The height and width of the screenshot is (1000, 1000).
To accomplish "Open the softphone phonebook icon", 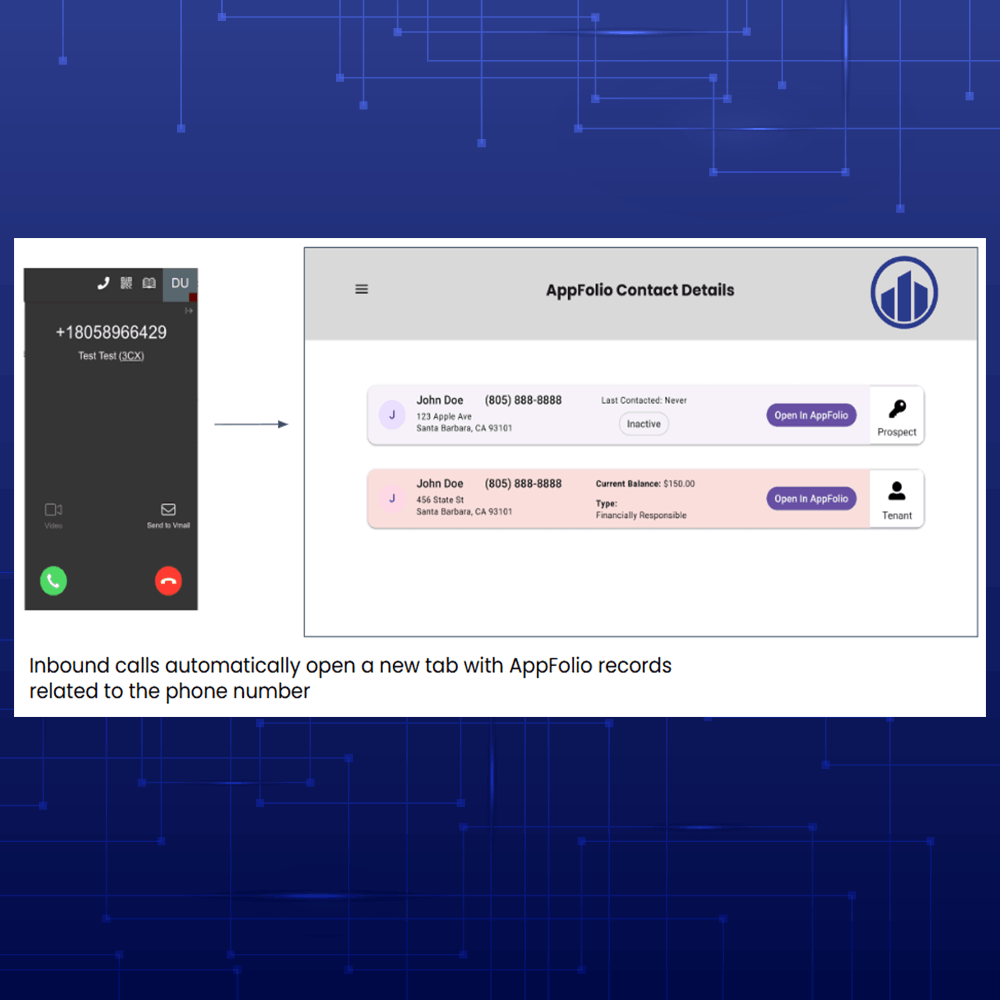I will [x=149, y=283].
